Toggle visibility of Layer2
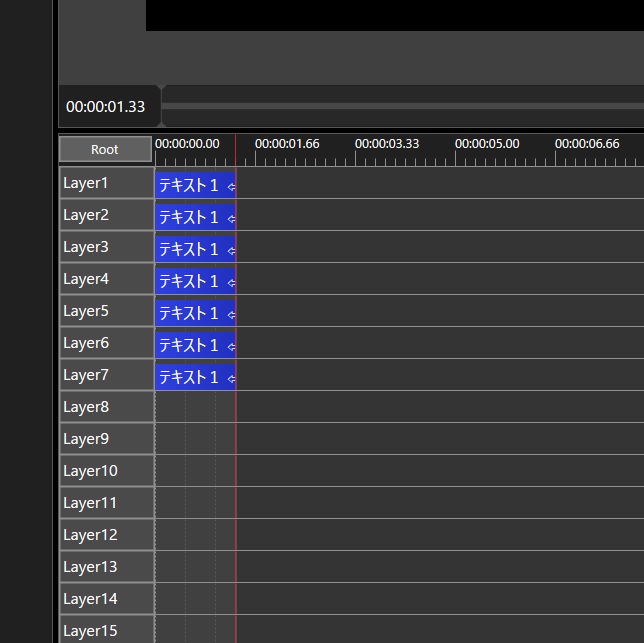644x643 pixels. coord(106,215)
